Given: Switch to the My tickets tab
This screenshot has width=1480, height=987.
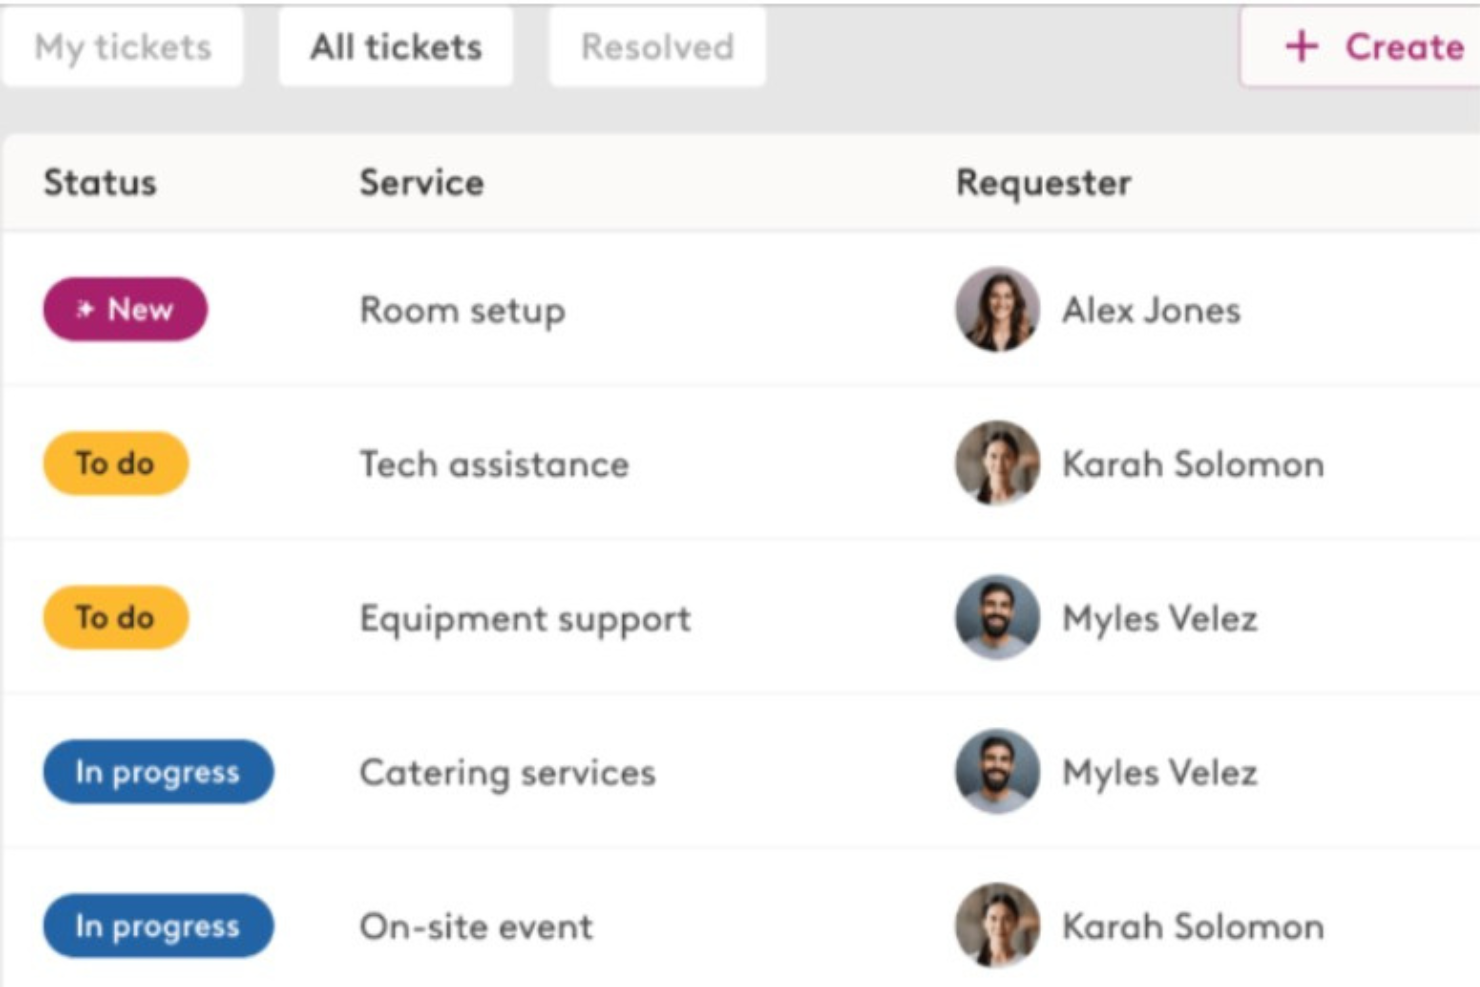Looking at the screenshot, I should (x=123, y=47).
